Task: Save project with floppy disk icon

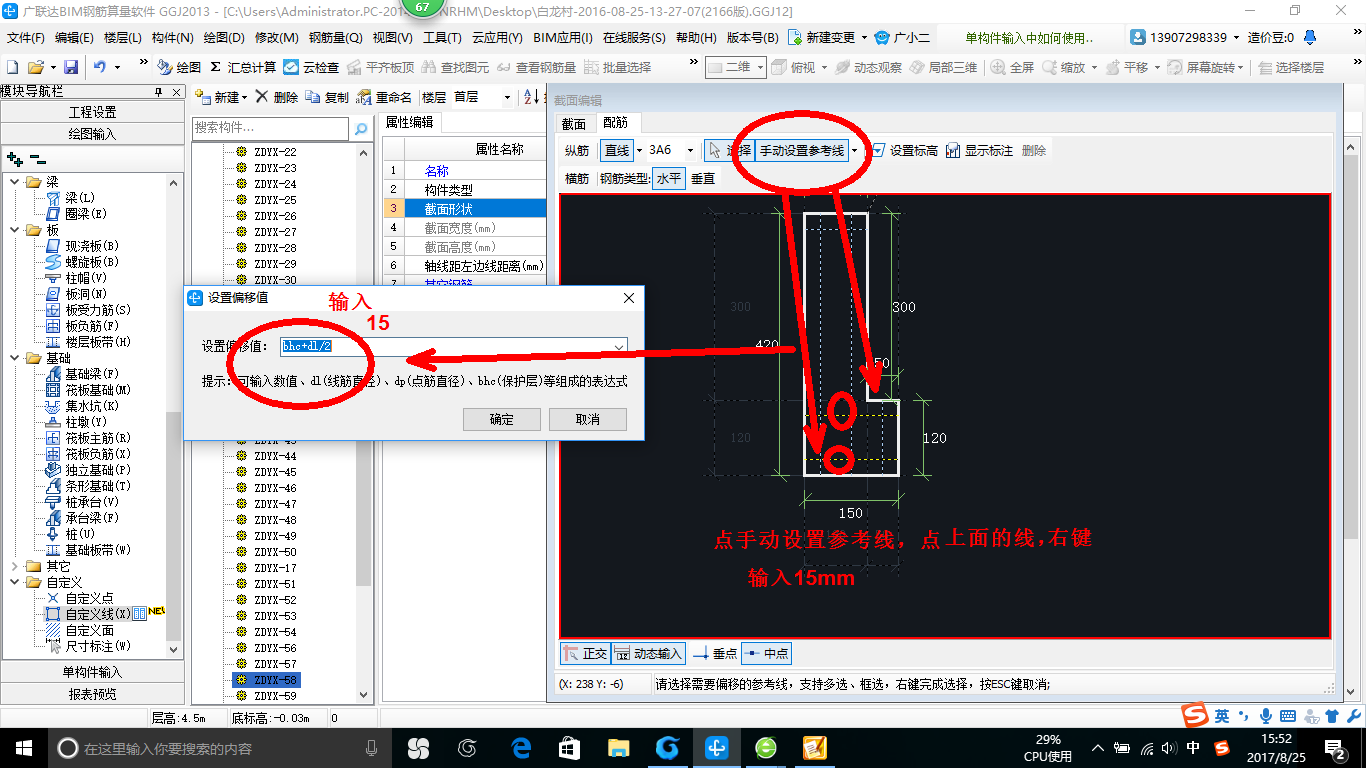Action: pos(71,67)
